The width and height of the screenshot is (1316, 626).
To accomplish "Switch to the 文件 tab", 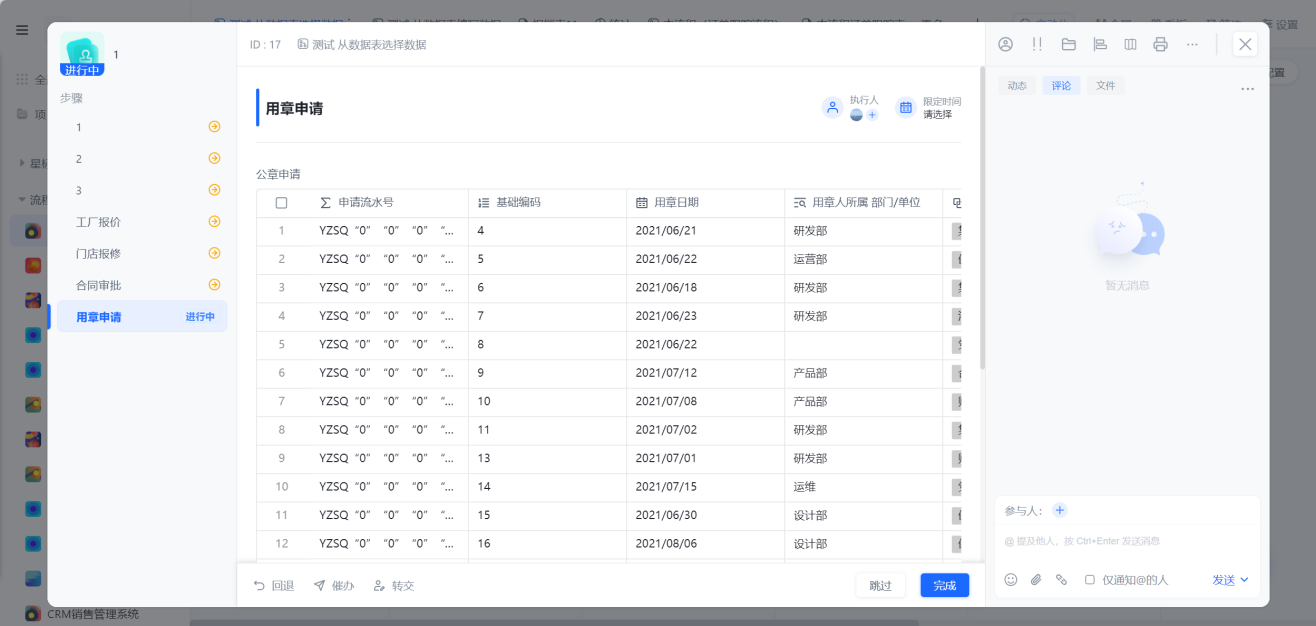I will (1105, 86).
